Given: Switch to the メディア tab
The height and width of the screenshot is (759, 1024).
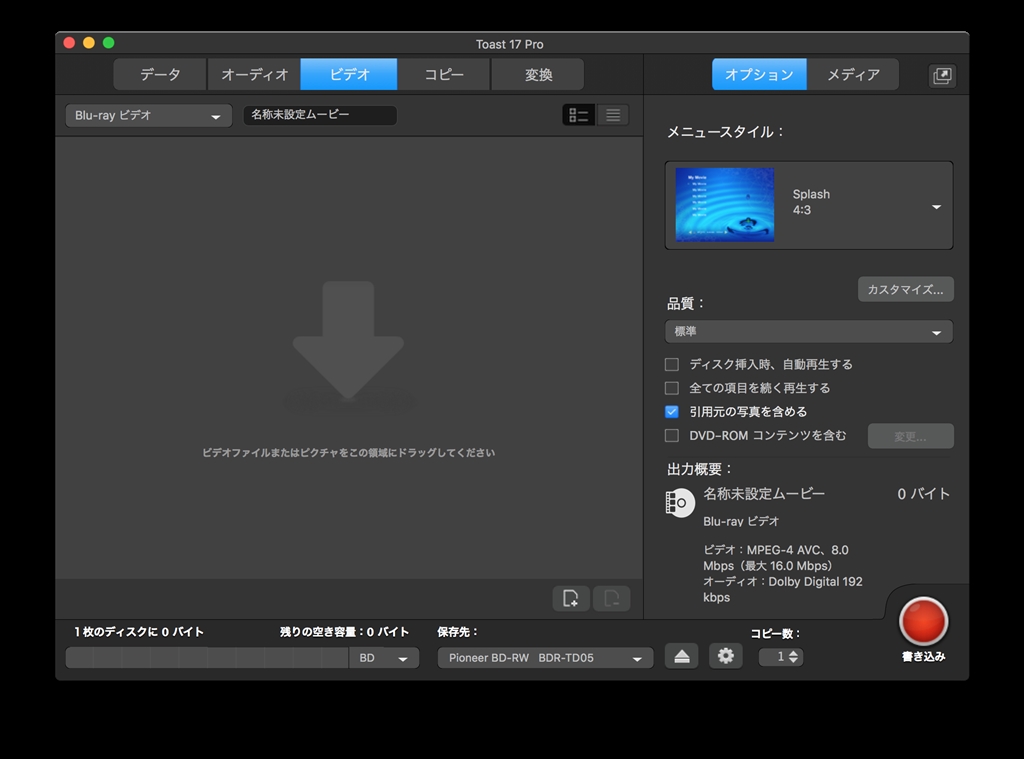Looking at the screenshot, I should click(853, 75).
